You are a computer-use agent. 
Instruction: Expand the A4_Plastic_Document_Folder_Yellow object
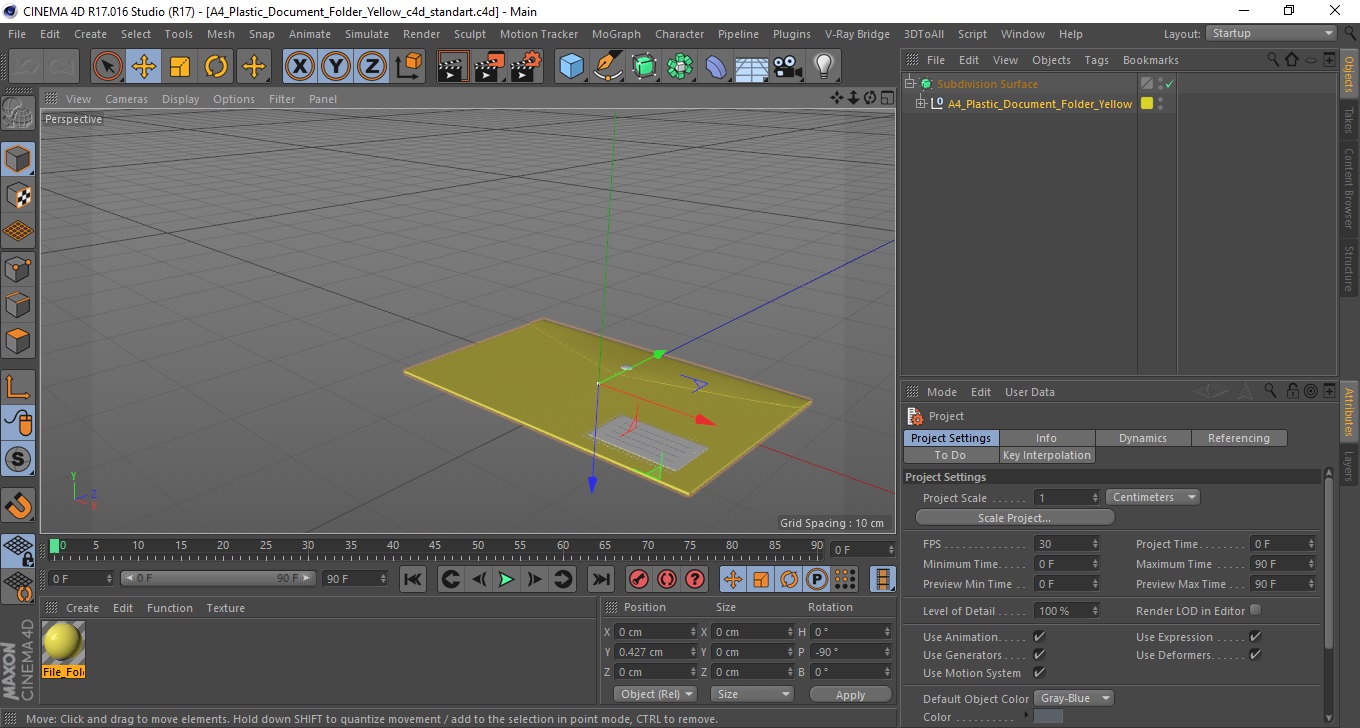coord(921,103)
